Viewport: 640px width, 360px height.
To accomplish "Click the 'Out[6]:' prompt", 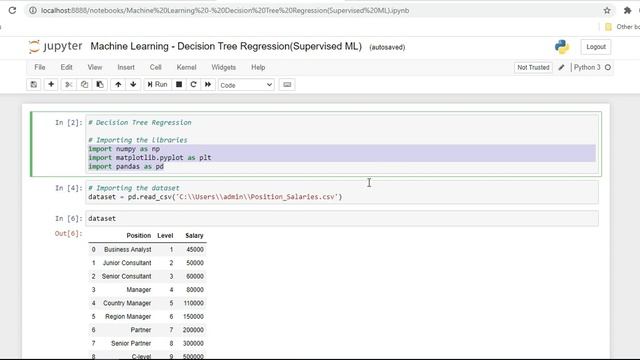I will click(69, 233).
